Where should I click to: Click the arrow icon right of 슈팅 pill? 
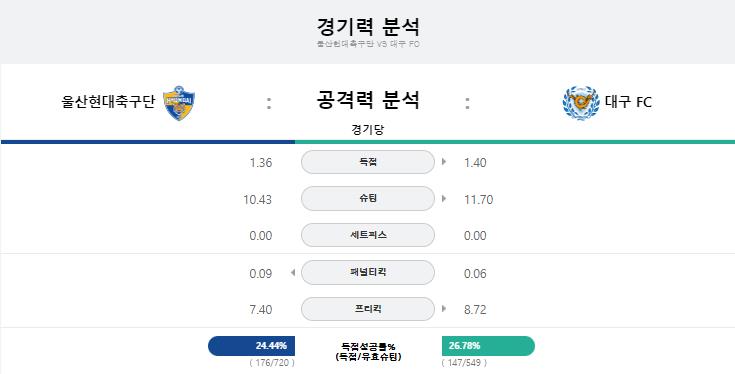(444, 199)
